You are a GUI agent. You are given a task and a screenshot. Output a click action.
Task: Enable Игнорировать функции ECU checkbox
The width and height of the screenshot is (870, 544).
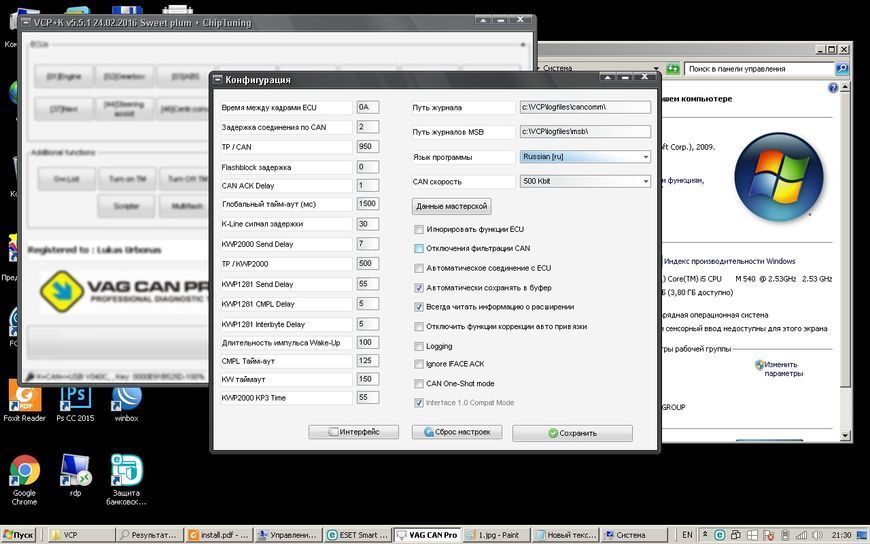[419, 229]
